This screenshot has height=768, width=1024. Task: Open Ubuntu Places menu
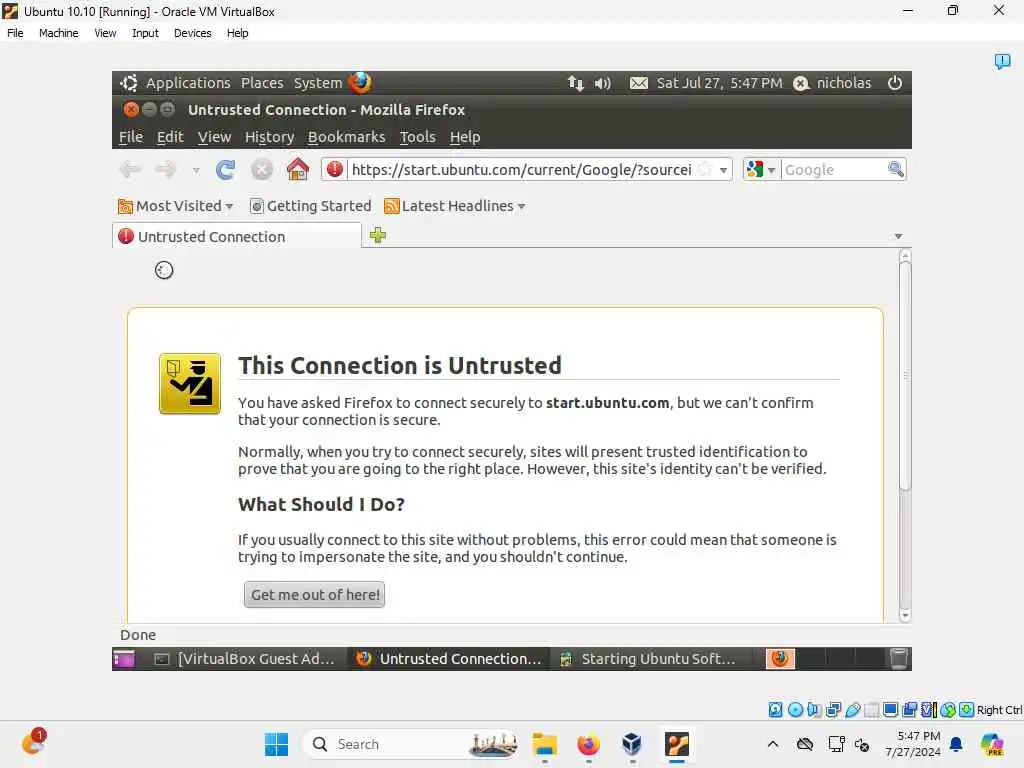(262, 83)
